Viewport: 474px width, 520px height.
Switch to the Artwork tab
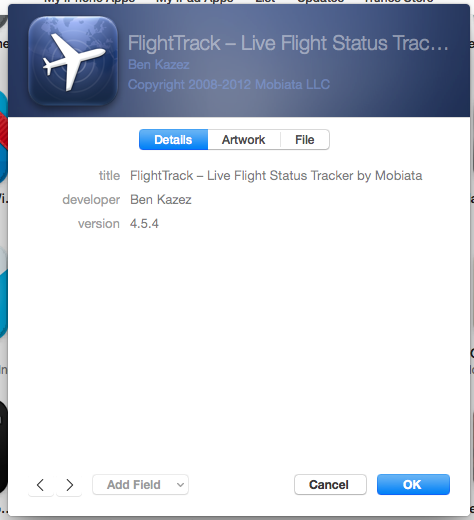(244, 140)
